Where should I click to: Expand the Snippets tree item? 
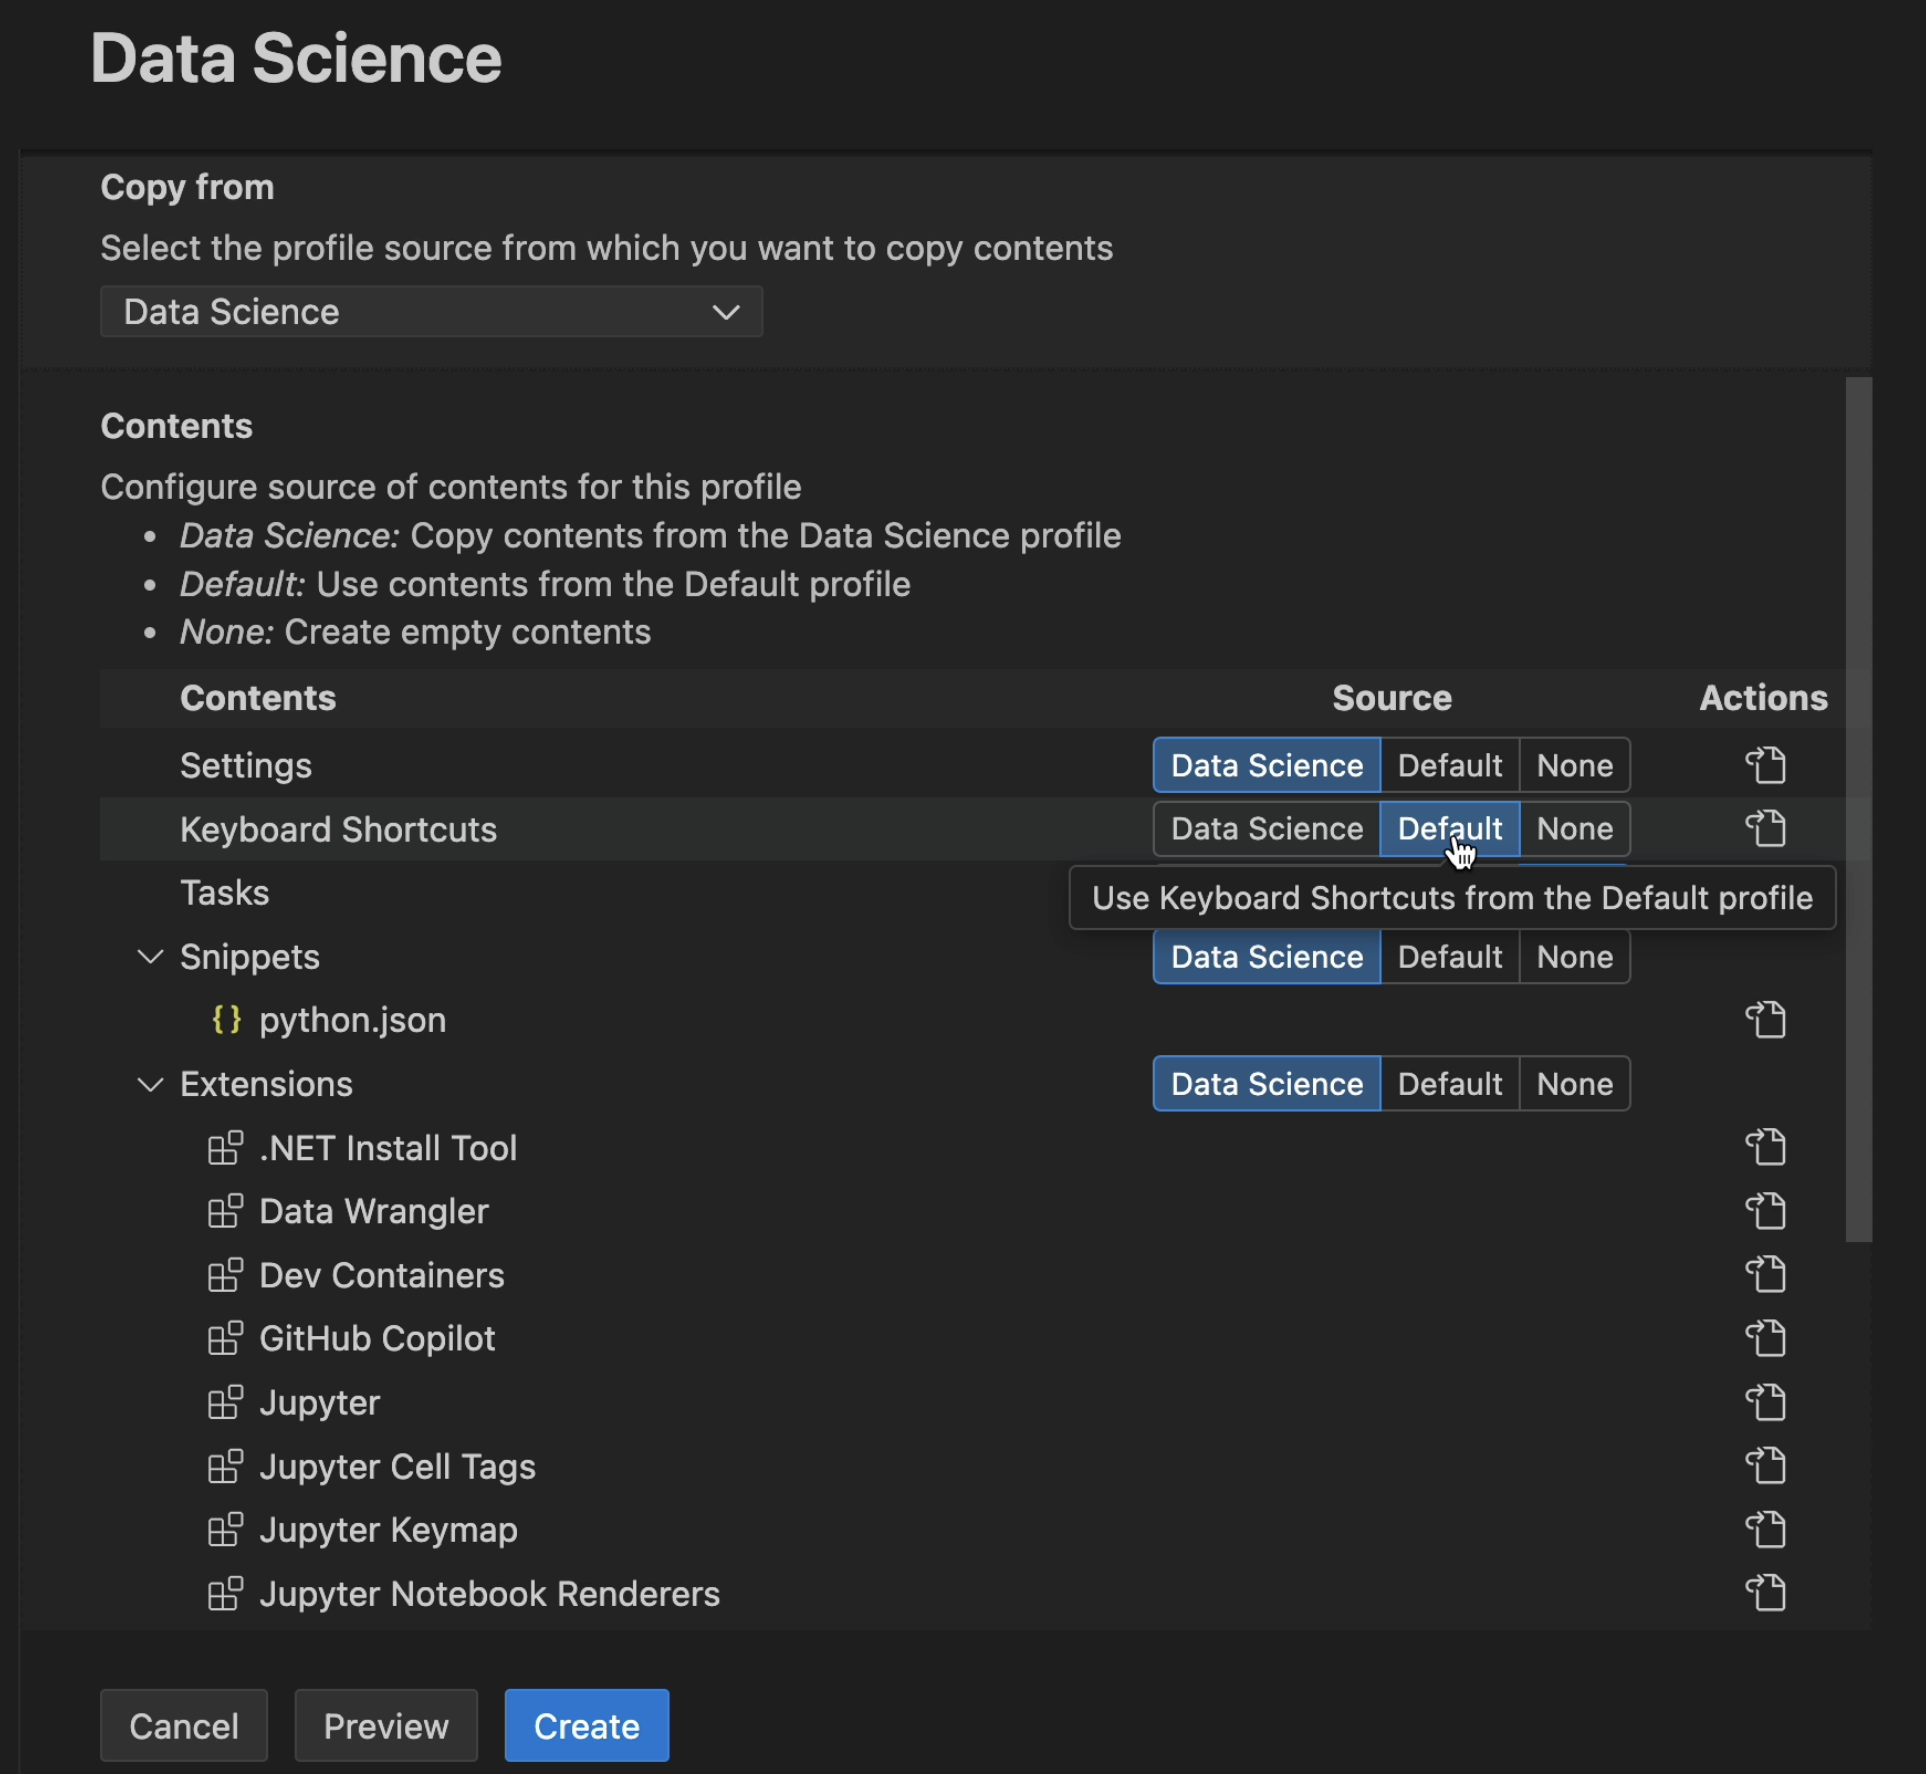coord(151,955)
